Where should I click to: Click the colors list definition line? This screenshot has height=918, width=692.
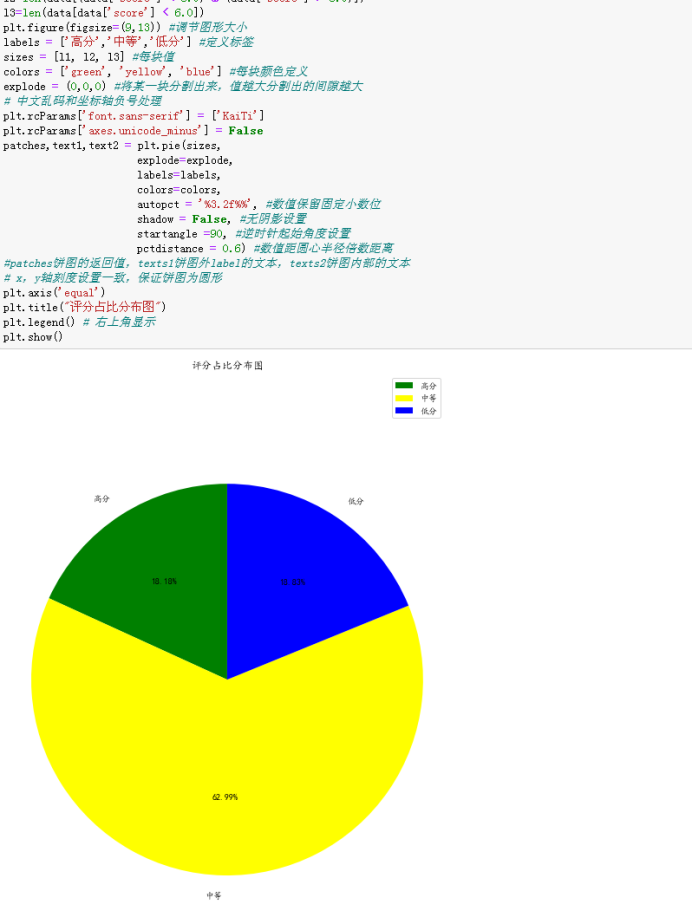click(155, 71)
